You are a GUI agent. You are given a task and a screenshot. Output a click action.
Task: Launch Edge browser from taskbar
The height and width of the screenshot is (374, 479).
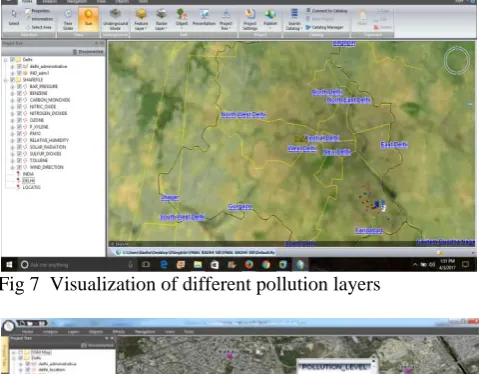[x=164, y=265]
